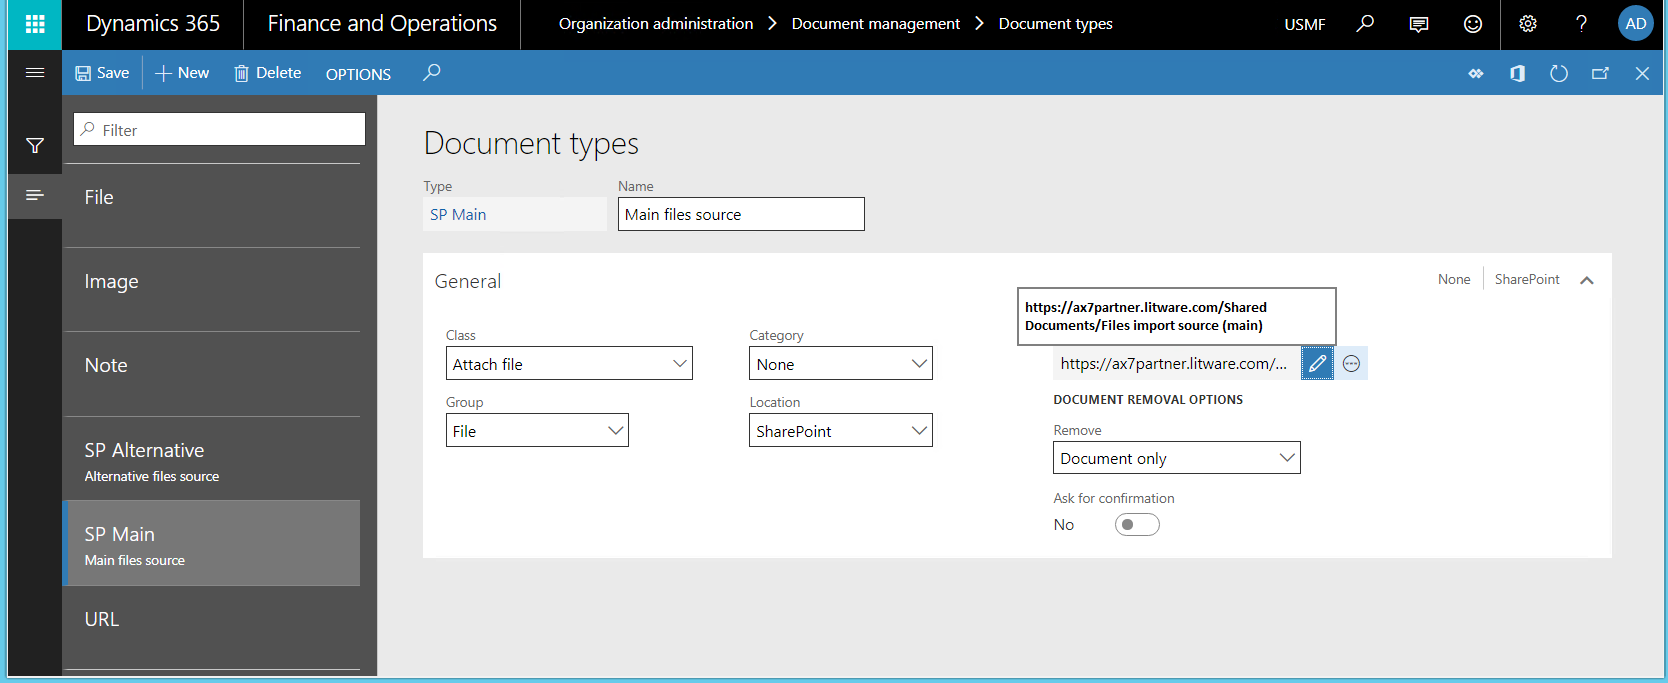Toggle the hamburger navigation menu
This screenshot has height=683, width=1668.
35,73
